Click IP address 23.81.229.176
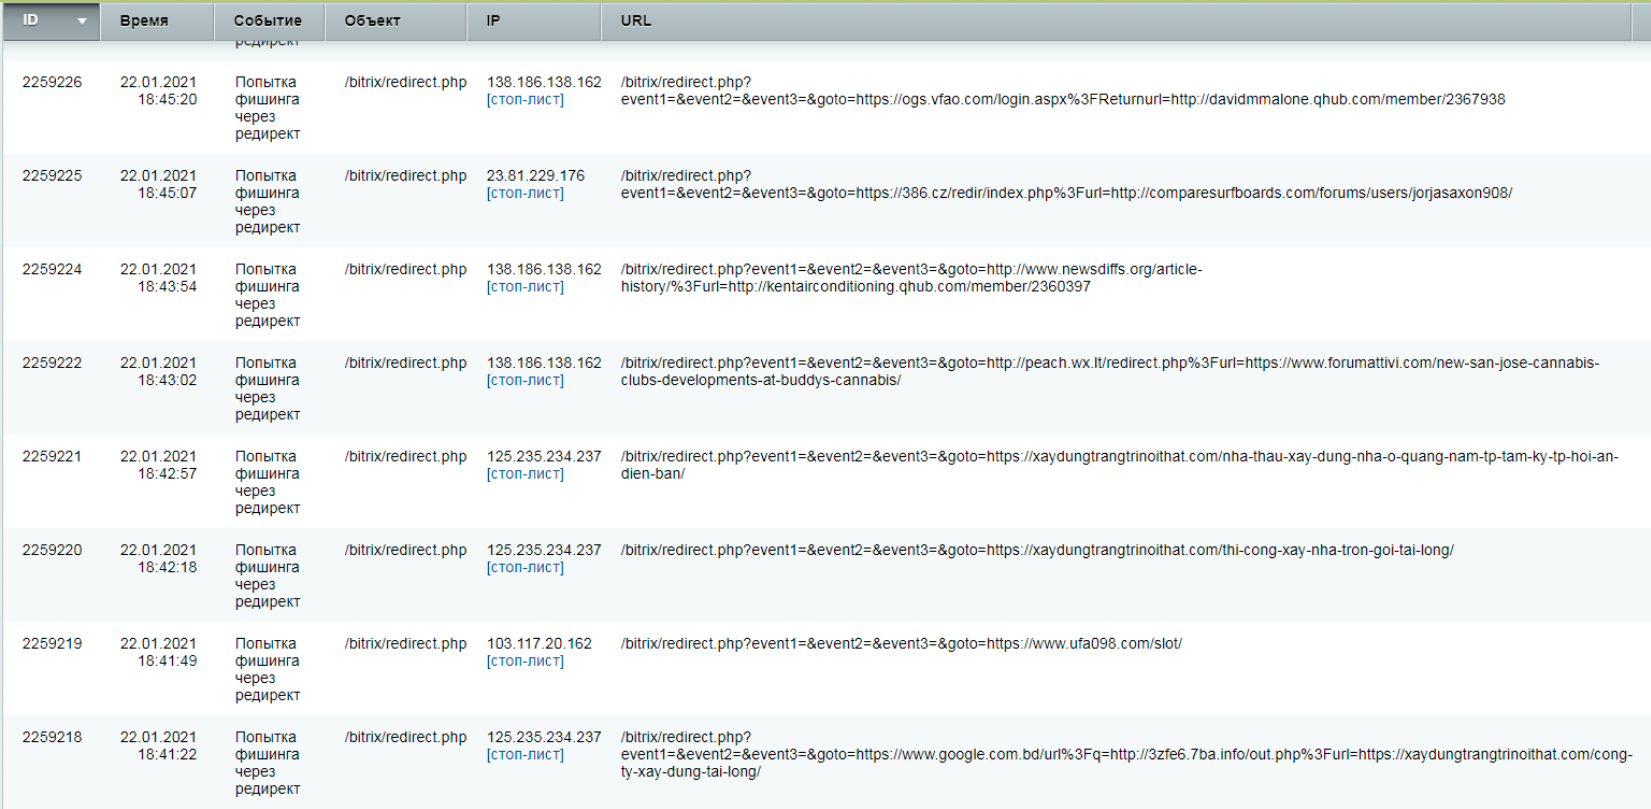 [x=536, y=176]
